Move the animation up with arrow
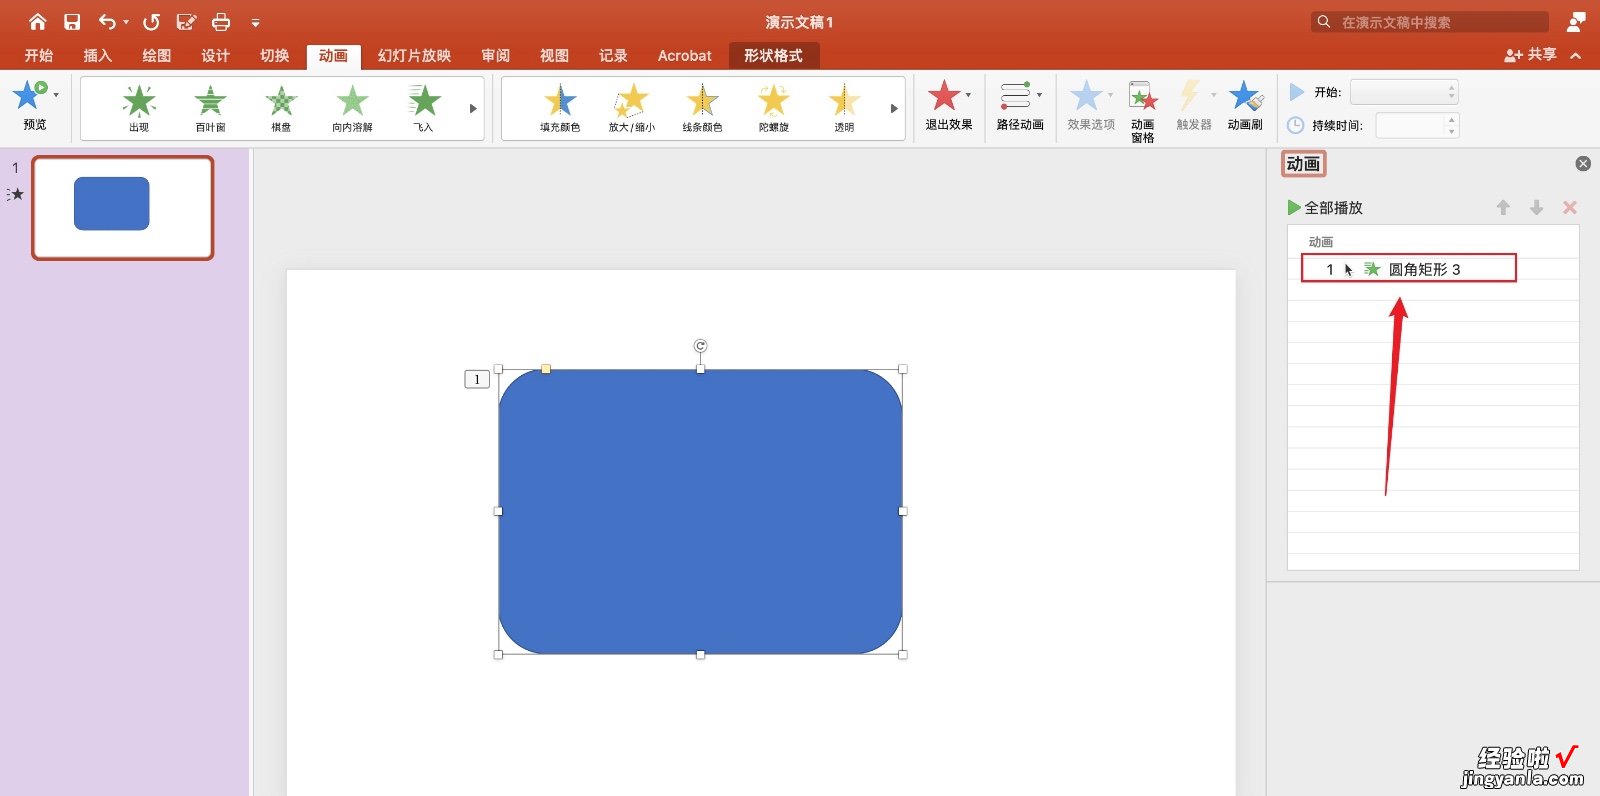1600x796 pixels. point(1503,207)
